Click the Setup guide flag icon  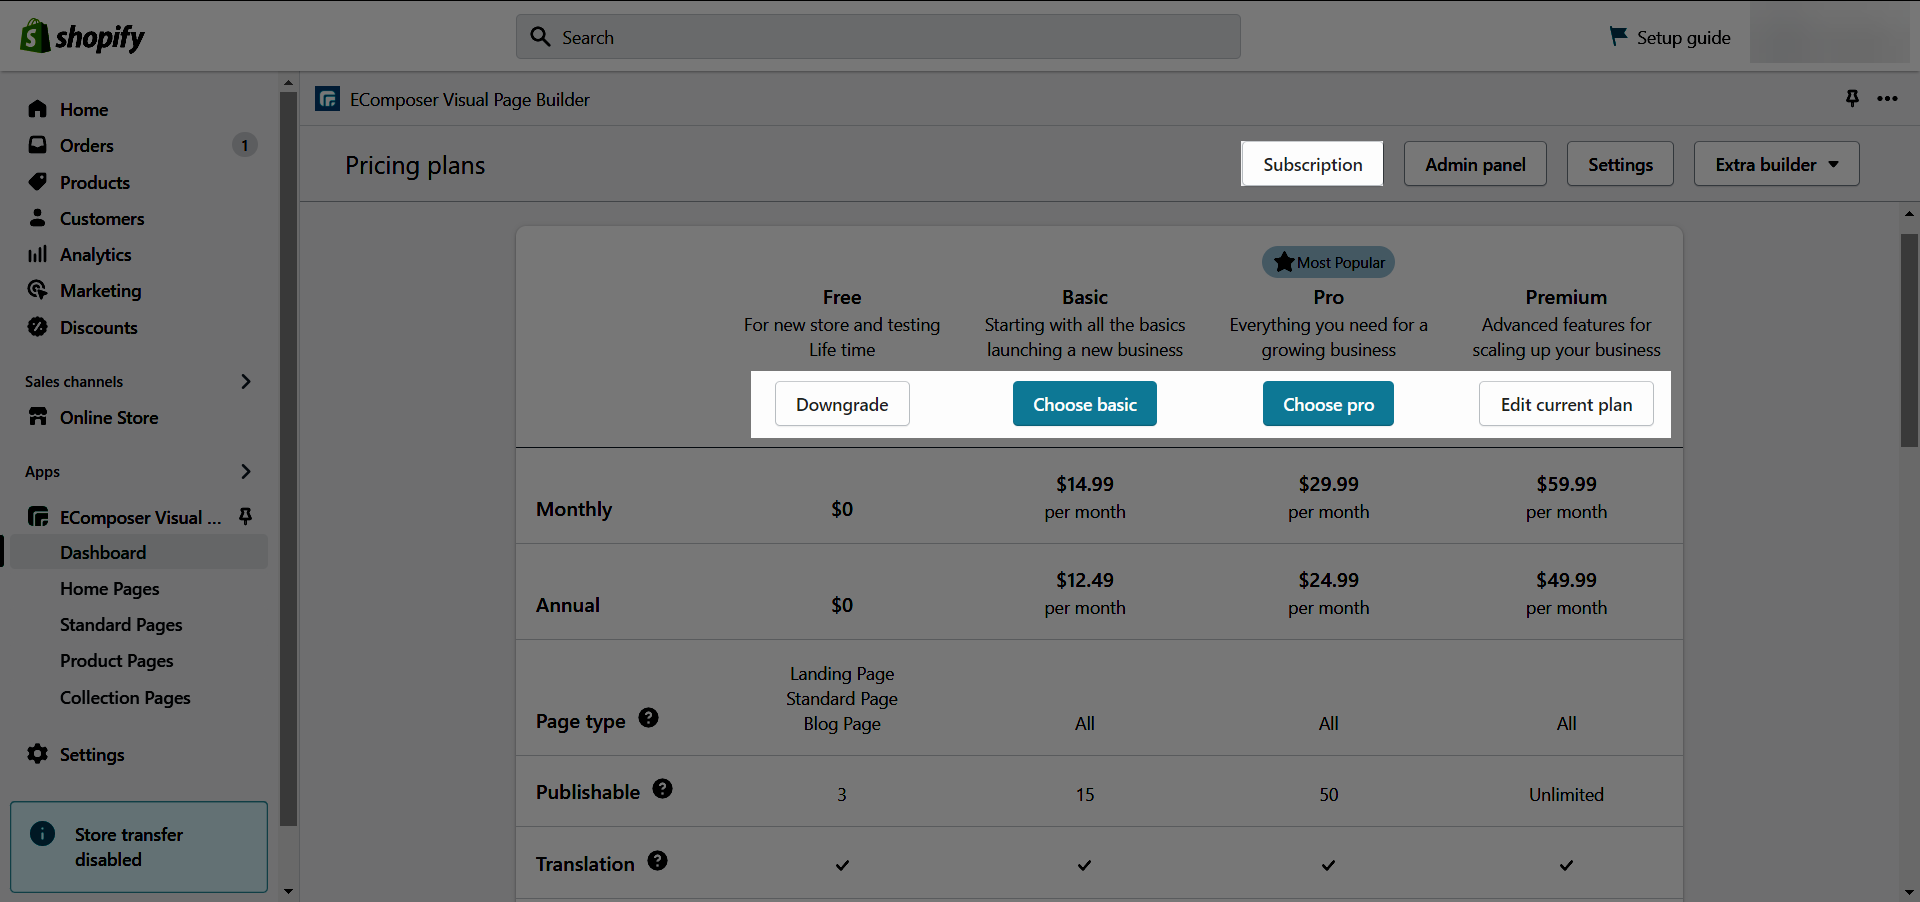[x=1618, y=36]
